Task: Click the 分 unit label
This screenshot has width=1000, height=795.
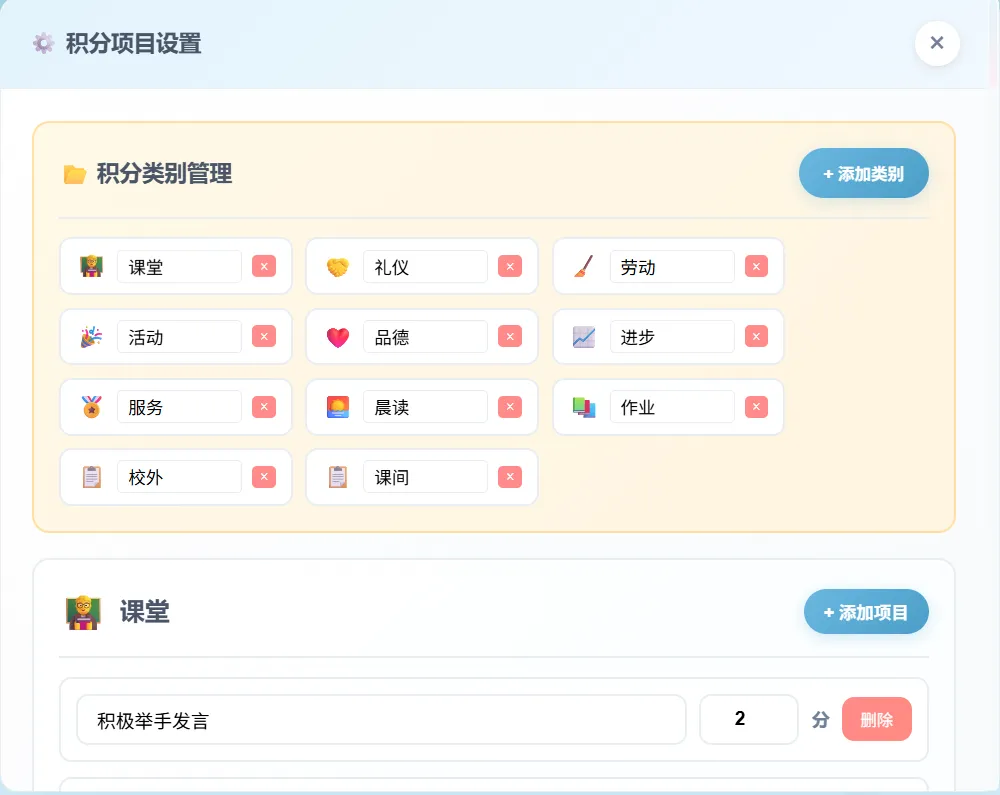Action: [820, 720]
